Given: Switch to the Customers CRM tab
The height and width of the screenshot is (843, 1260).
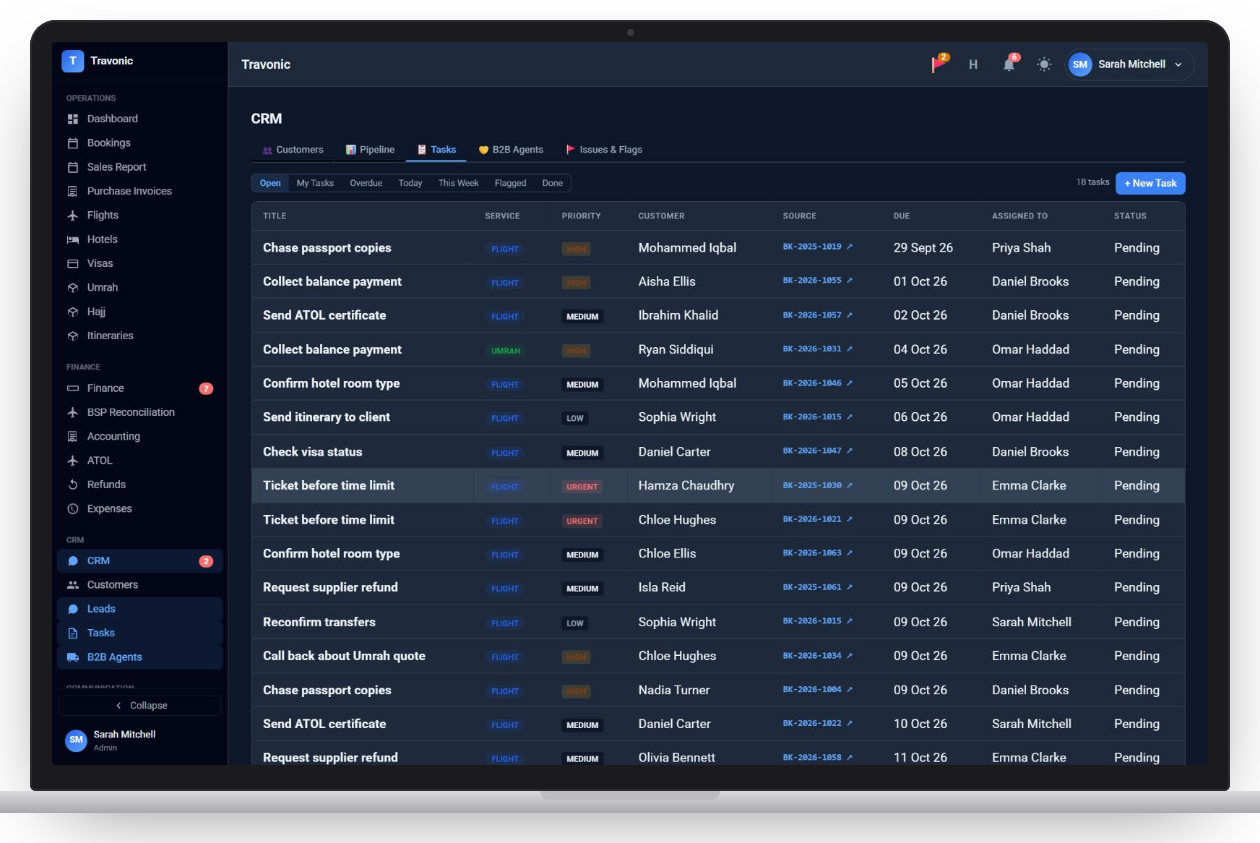Looking at the screenshot, I should click(293, 150).
